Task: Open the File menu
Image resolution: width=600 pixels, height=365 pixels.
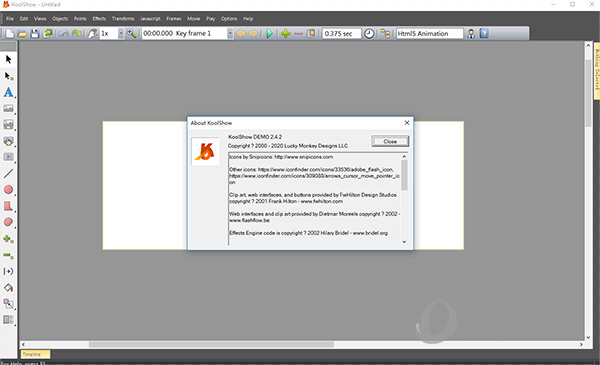Action: click(10, 19)
